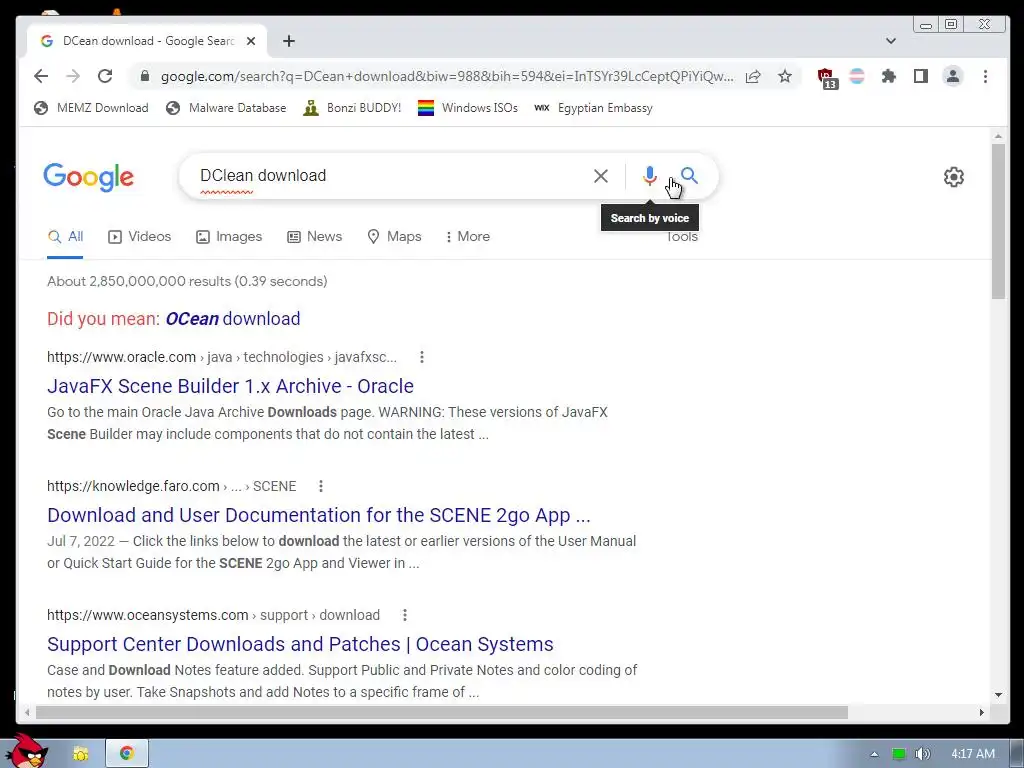Viewport: 1024px width, 768px height.
Task: Open options for the oceansystems.com result
Action: [405, 615]
